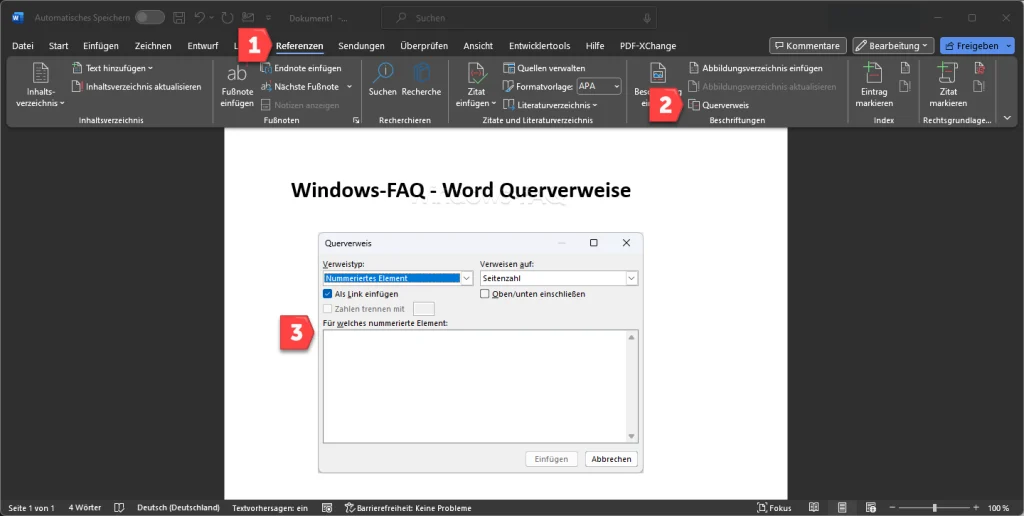Click the Querverweis ribbon command
The width and height of the screenshot is (1024, 516).
point(718,105)
